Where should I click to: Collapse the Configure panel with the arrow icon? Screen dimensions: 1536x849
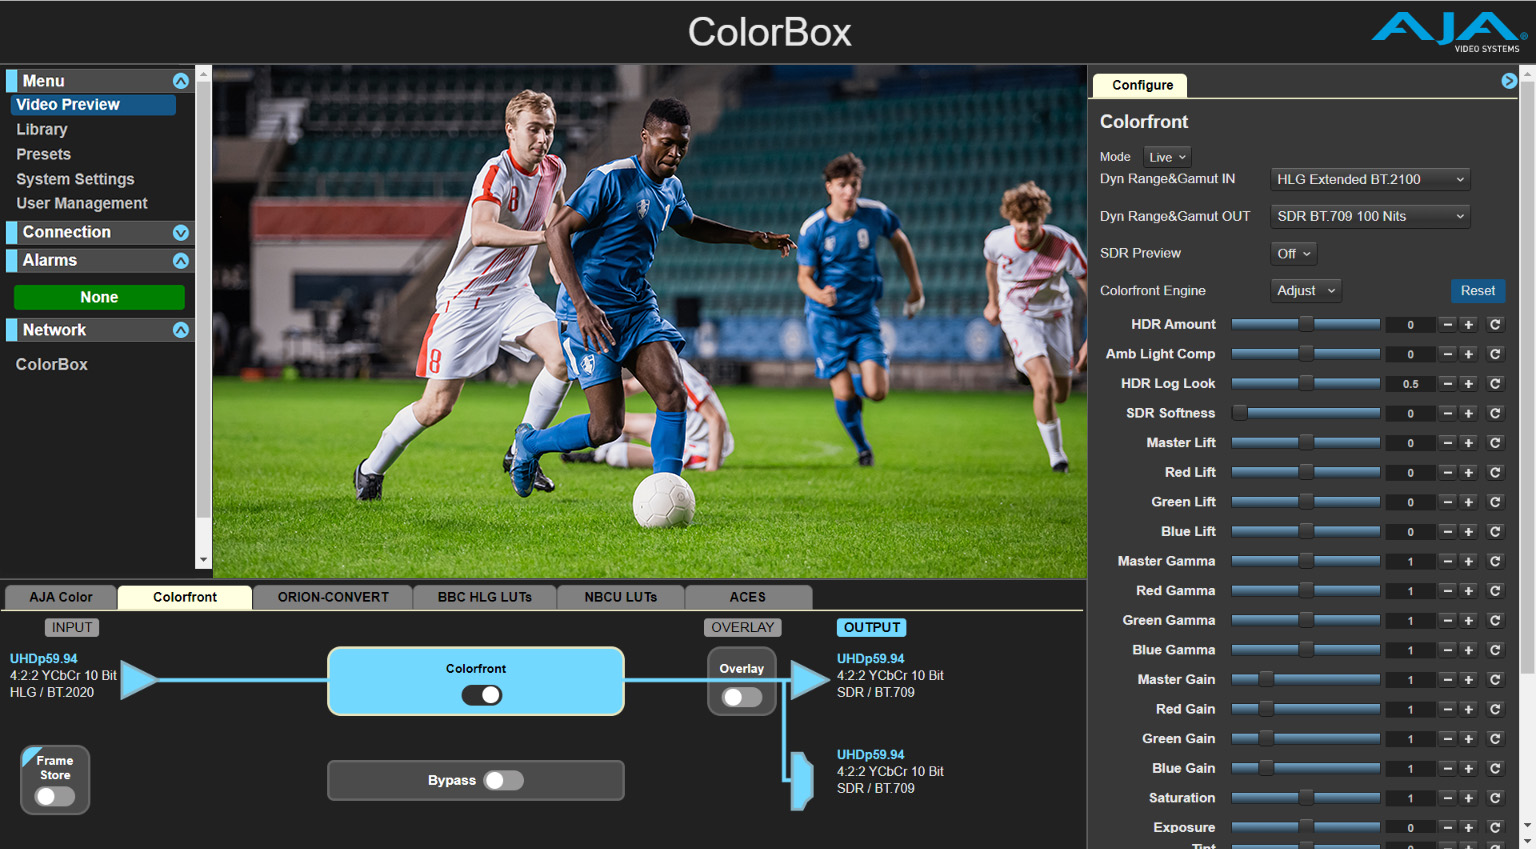(x=1509, y=81)
